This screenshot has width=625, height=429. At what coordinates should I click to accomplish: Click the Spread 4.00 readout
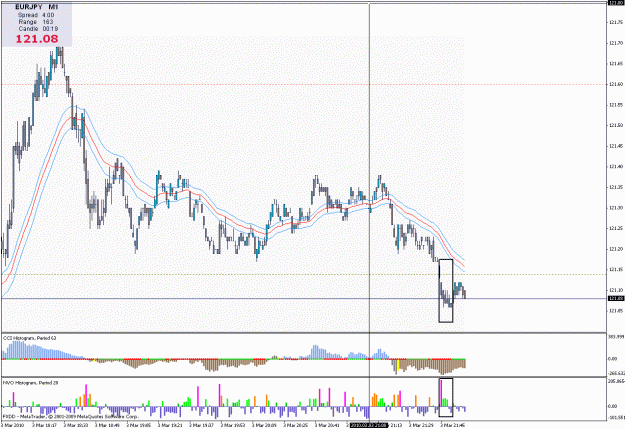pos(36,15)
